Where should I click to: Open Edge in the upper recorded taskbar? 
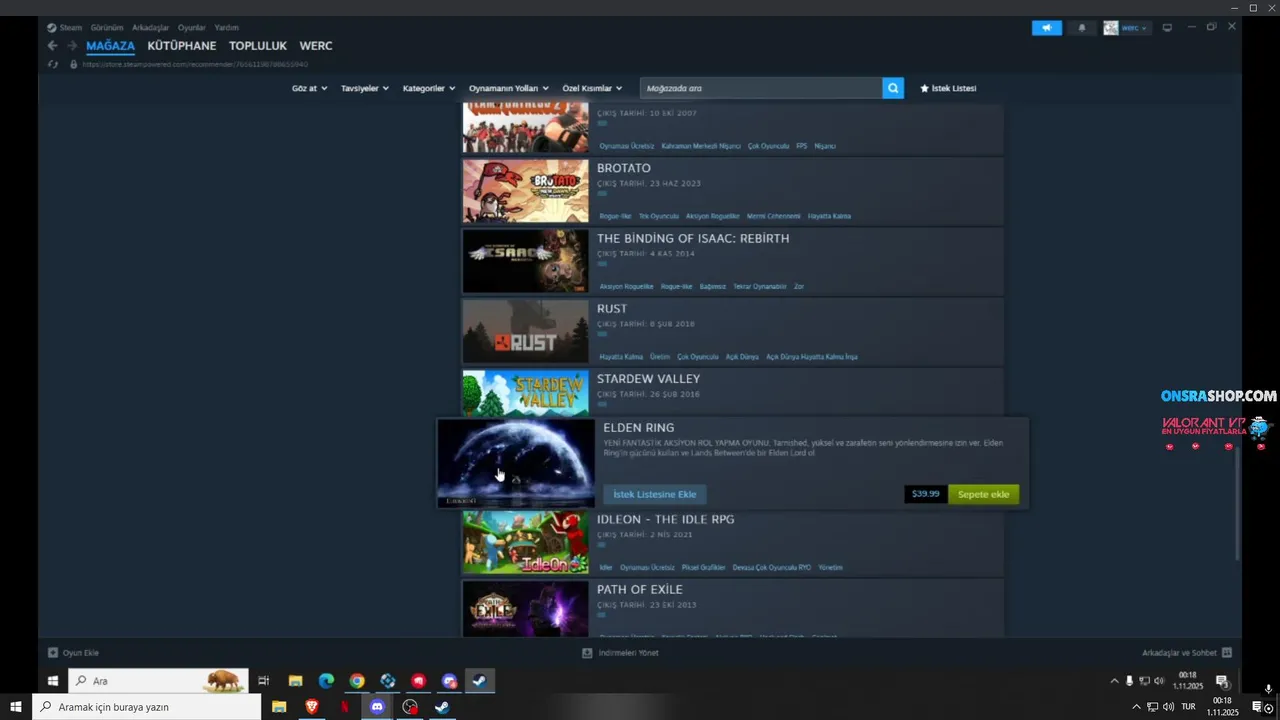[x=326, y=681]
